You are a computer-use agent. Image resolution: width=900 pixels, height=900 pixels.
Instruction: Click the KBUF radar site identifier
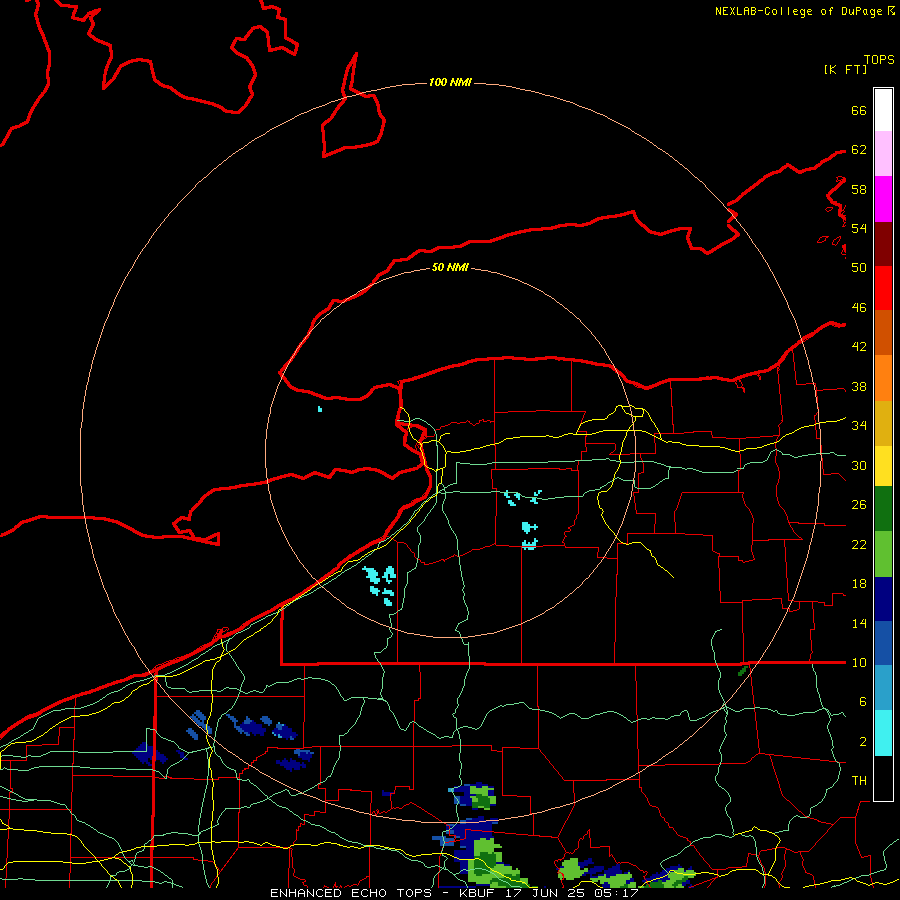coord(479,893)
